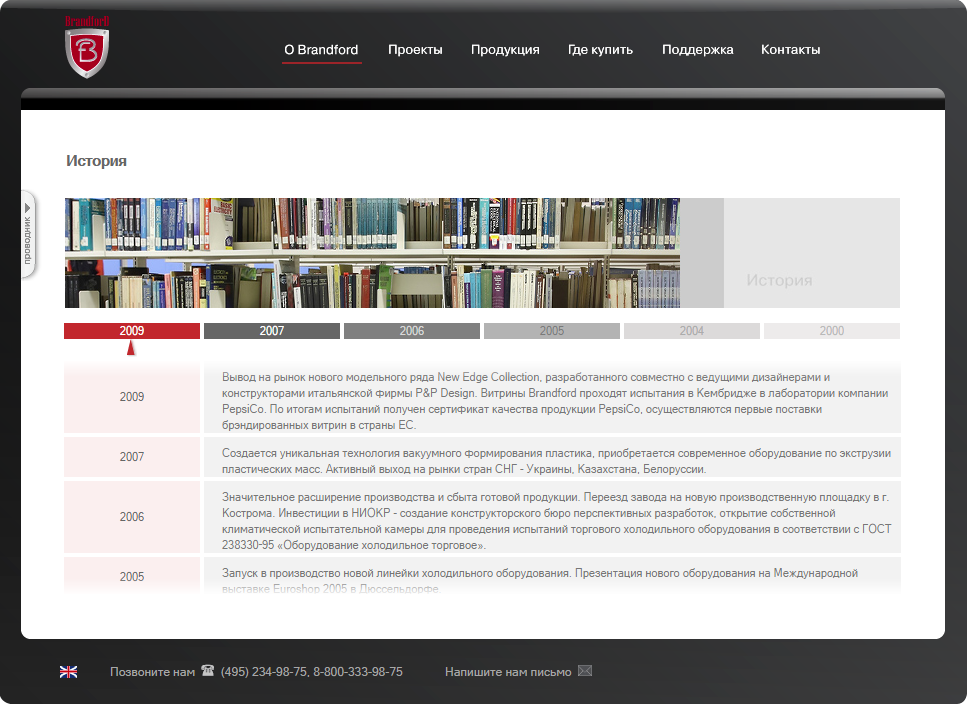Click the gray История banner caption
967x704 pixels.
(779, 280)
